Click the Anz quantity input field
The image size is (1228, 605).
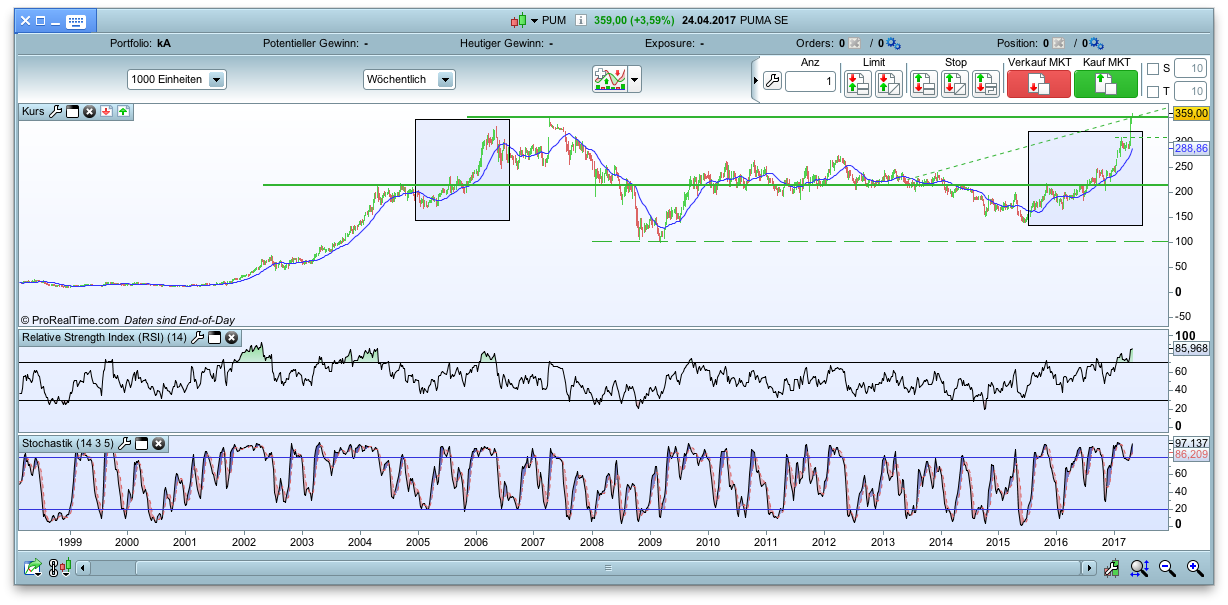point(810,82)
